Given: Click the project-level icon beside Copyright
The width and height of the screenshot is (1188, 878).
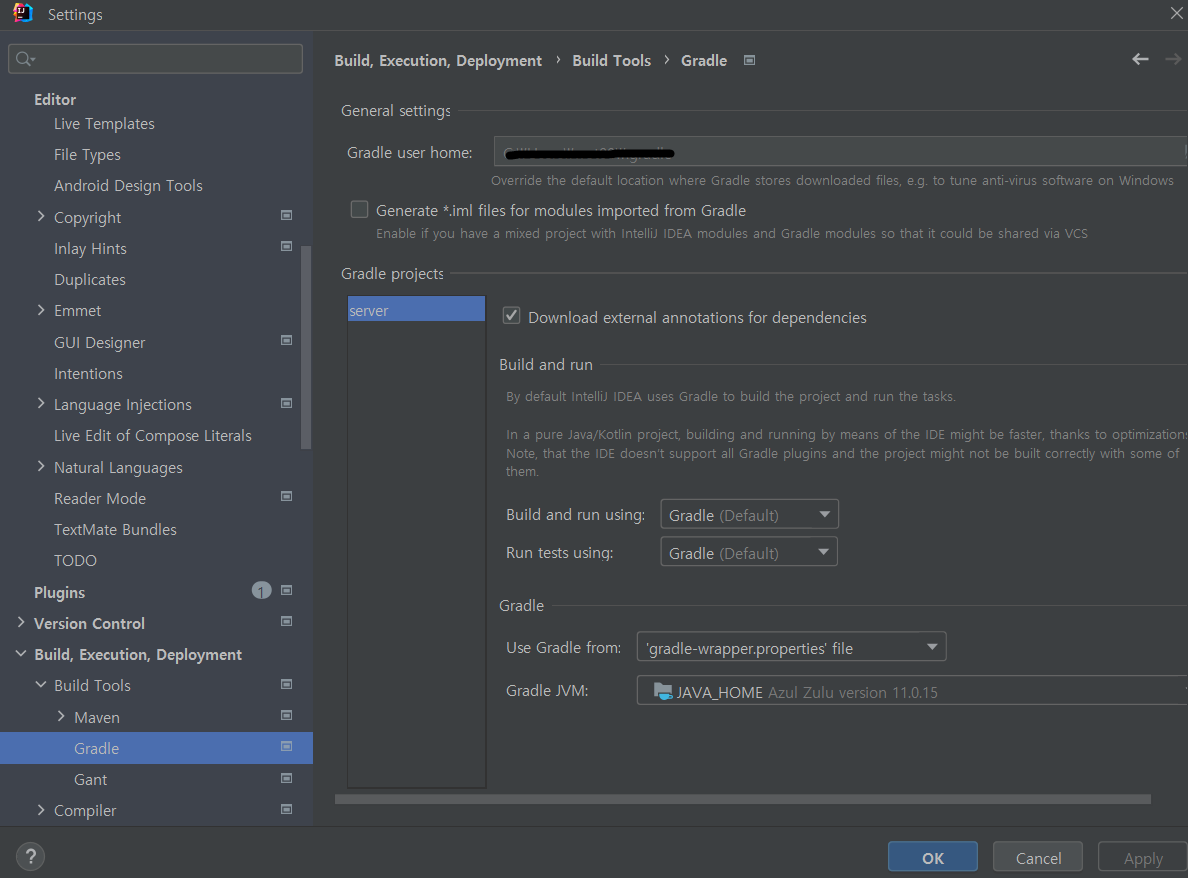Looking at the screenshot, I should [x=286, y=216].
